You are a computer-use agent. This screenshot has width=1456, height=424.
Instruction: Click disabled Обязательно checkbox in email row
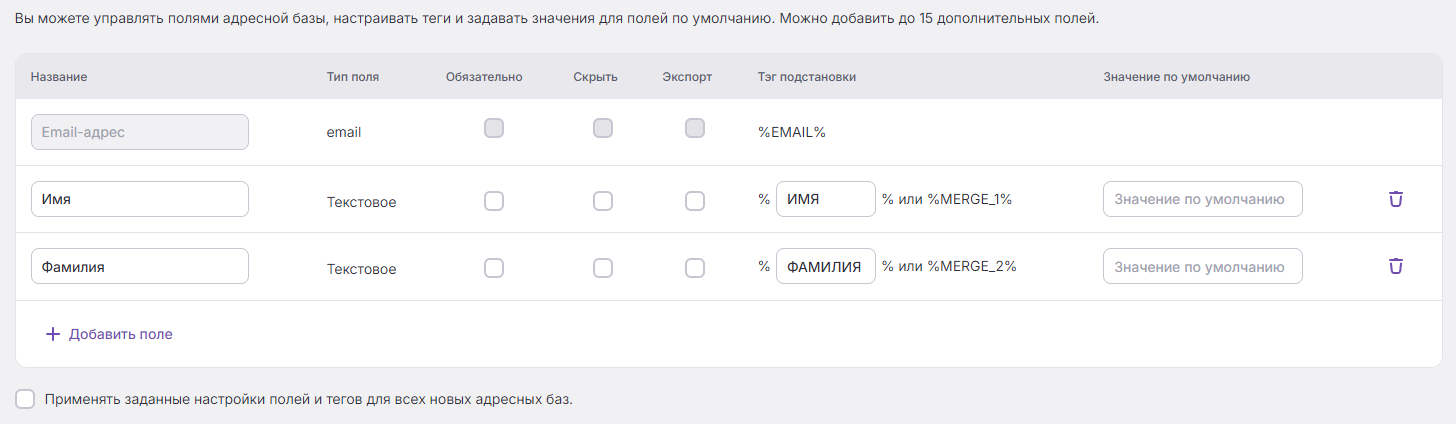494,128
